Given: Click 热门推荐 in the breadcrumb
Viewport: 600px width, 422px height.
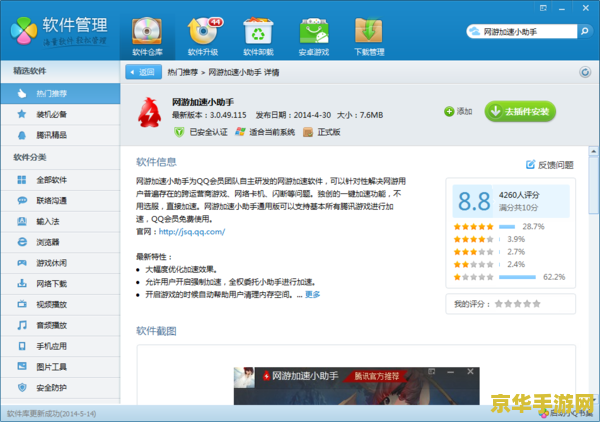Looking at the screenshot, I should coord(183,72).
